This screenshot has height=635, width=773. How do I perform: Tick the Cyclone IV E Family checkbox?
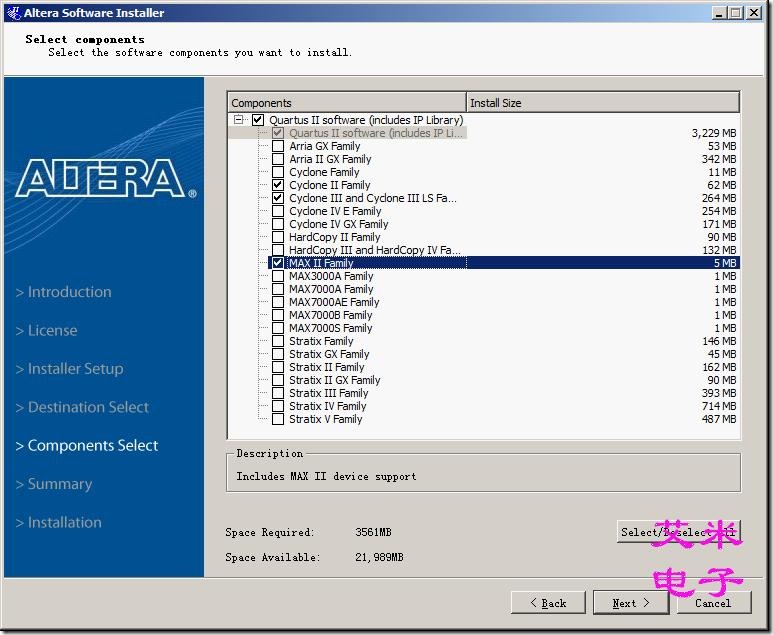coord(278,211)
